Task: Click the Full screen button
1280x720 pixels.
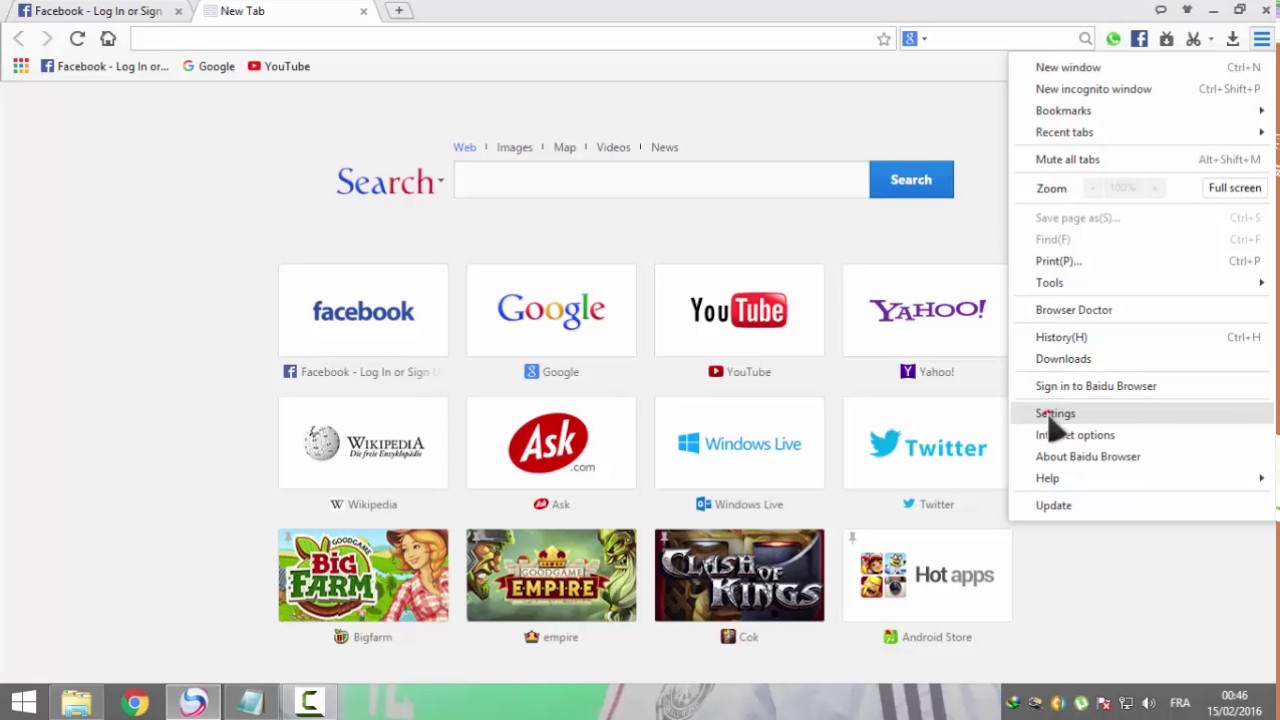Action: point(1235,188)
